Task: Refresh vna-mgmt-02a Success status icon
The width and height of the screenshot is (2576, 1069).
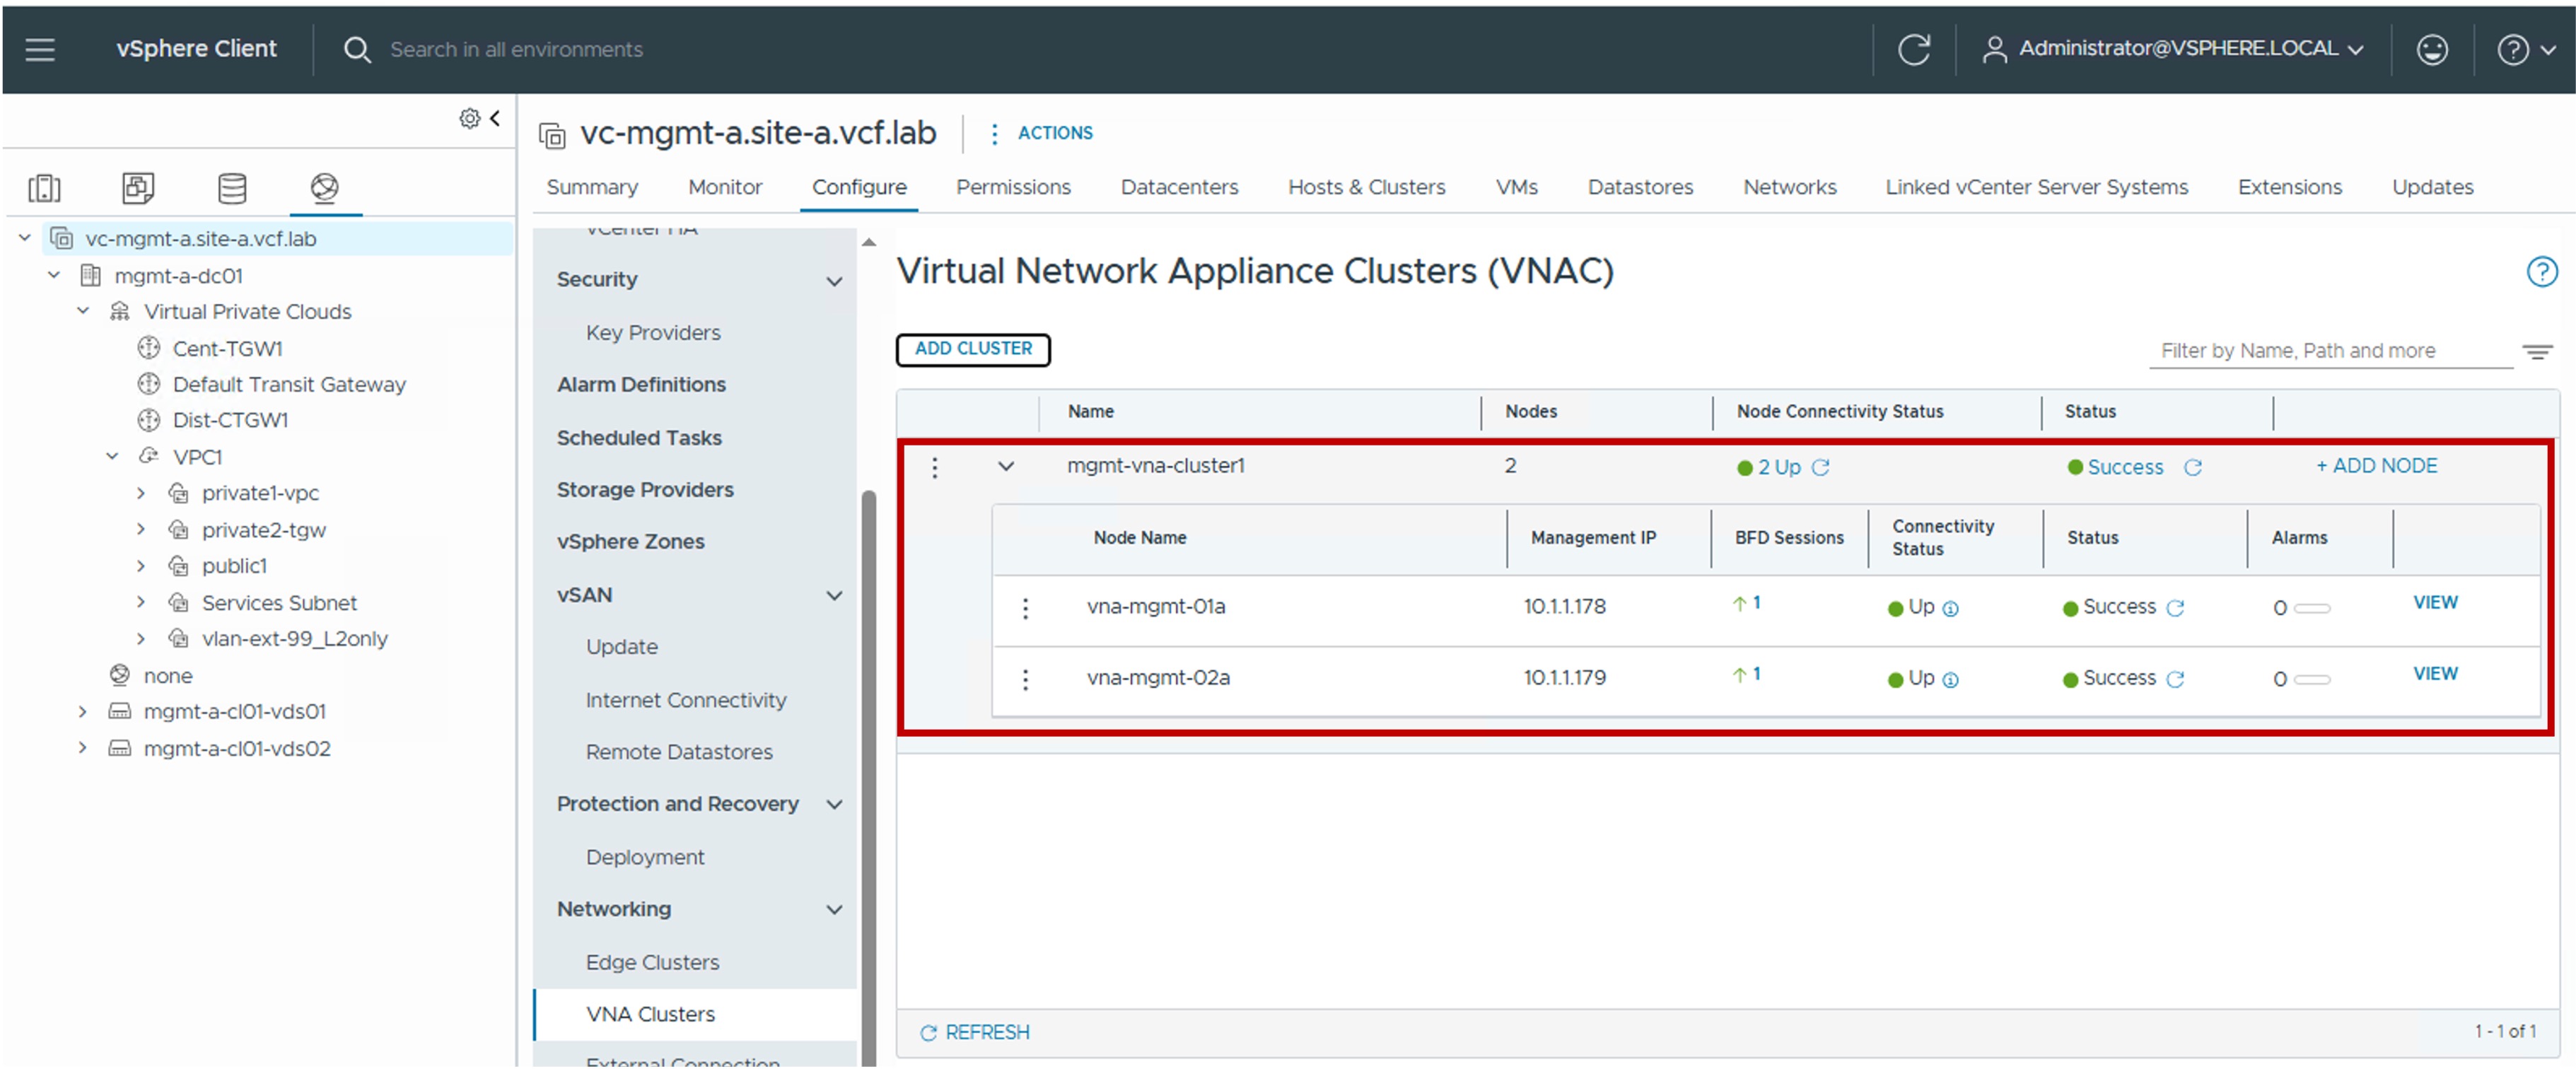Action: 2175,679
